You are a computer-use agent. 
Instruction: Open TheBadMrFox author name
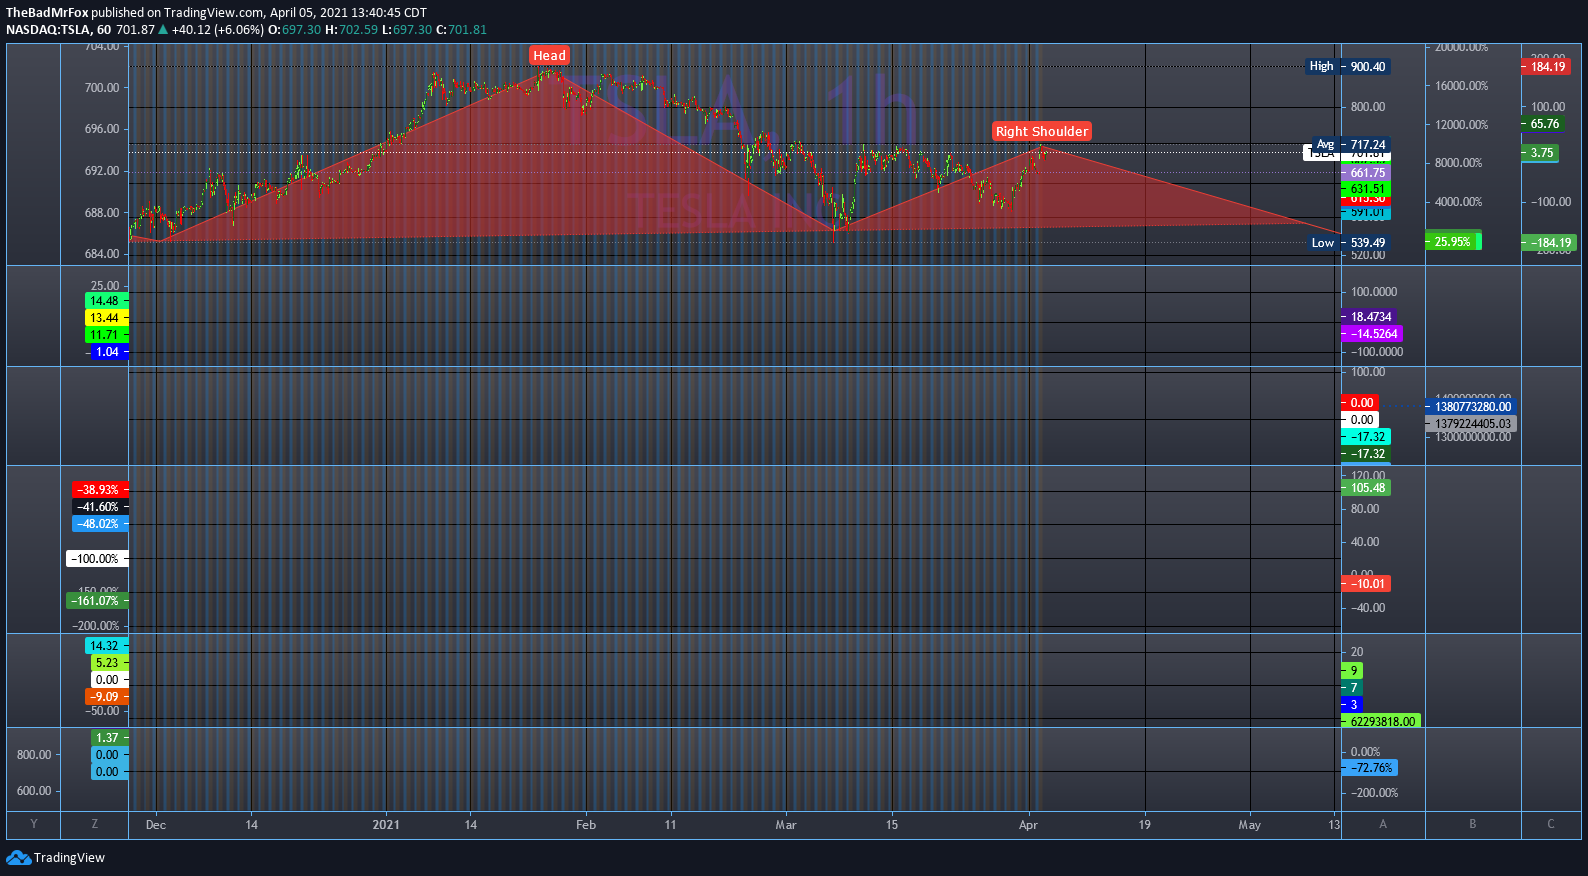click(47, 13)
